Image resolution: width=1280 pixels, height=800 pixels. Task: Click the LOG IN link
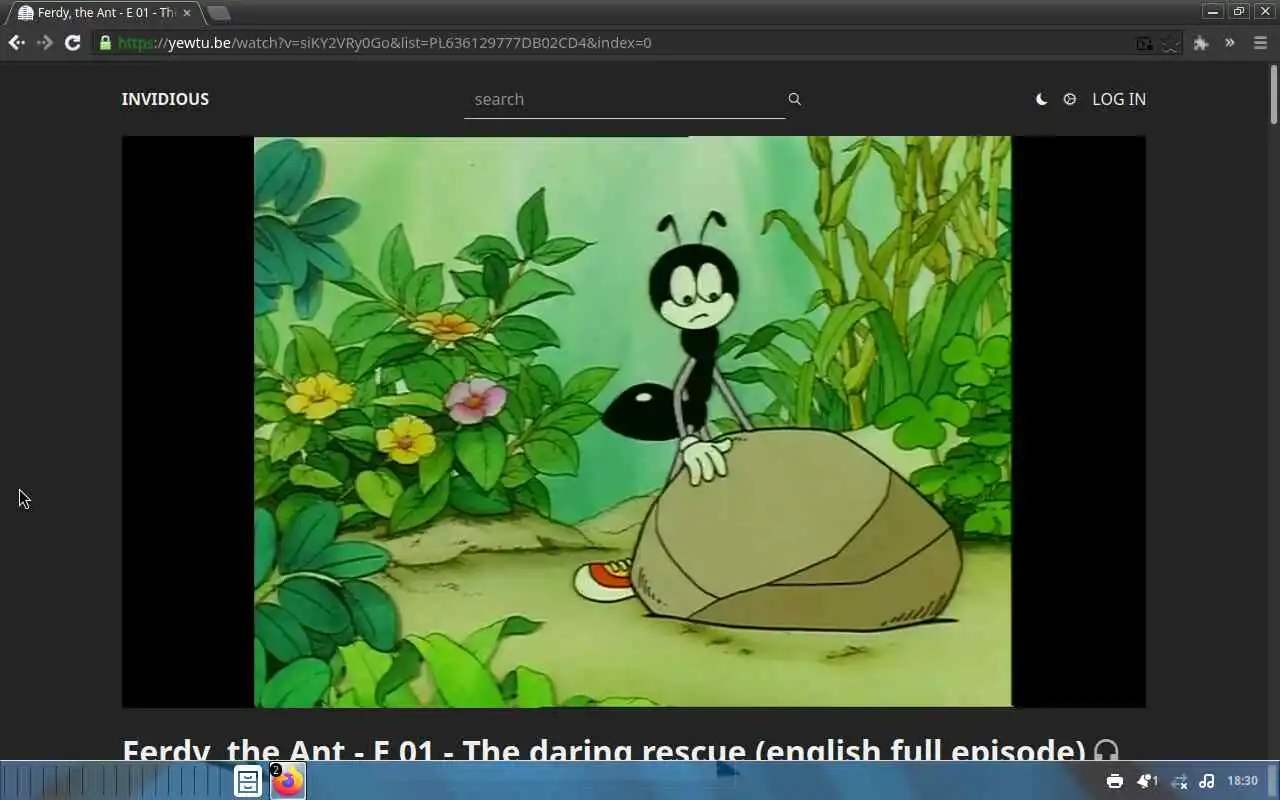pyautogui.click(x=1119, y=99)
